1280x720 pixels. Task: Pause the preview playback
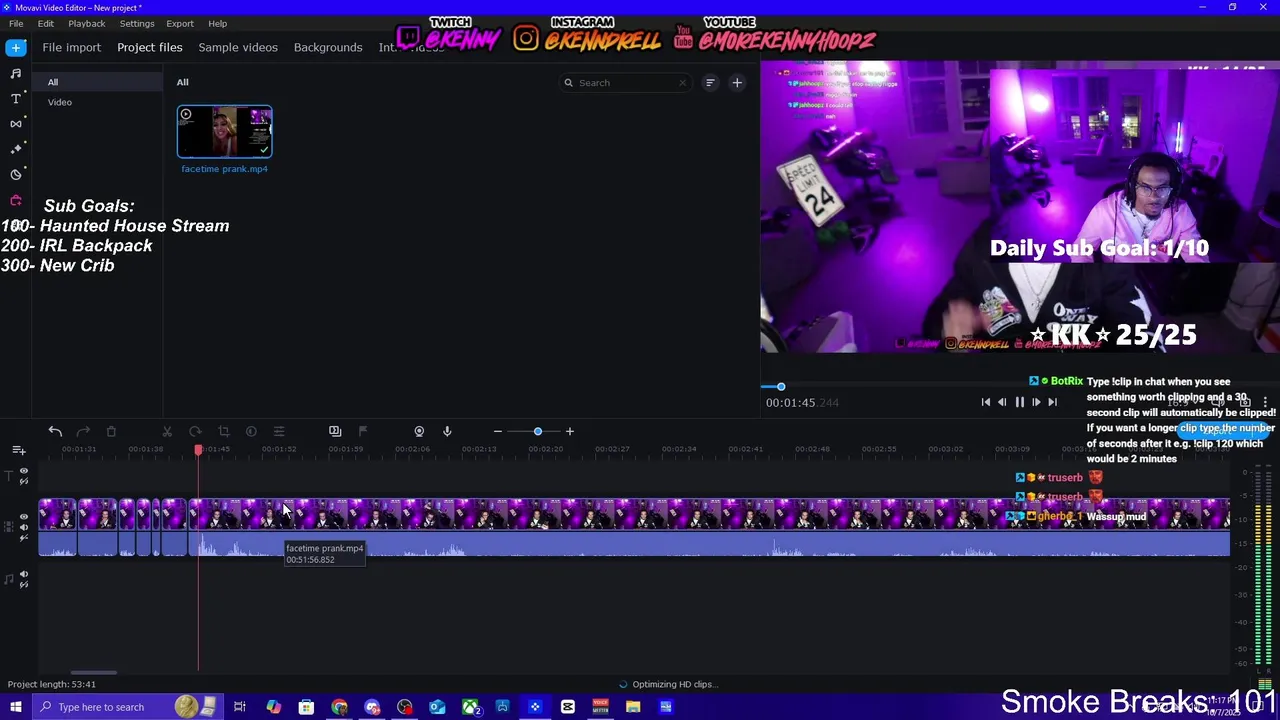[1019, 402]
